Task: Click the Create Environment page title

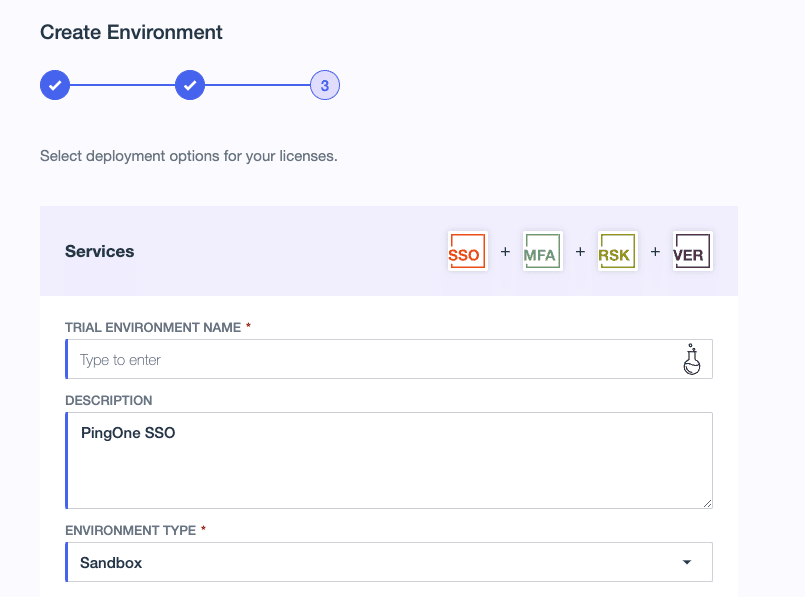Action: pos(131,32)
